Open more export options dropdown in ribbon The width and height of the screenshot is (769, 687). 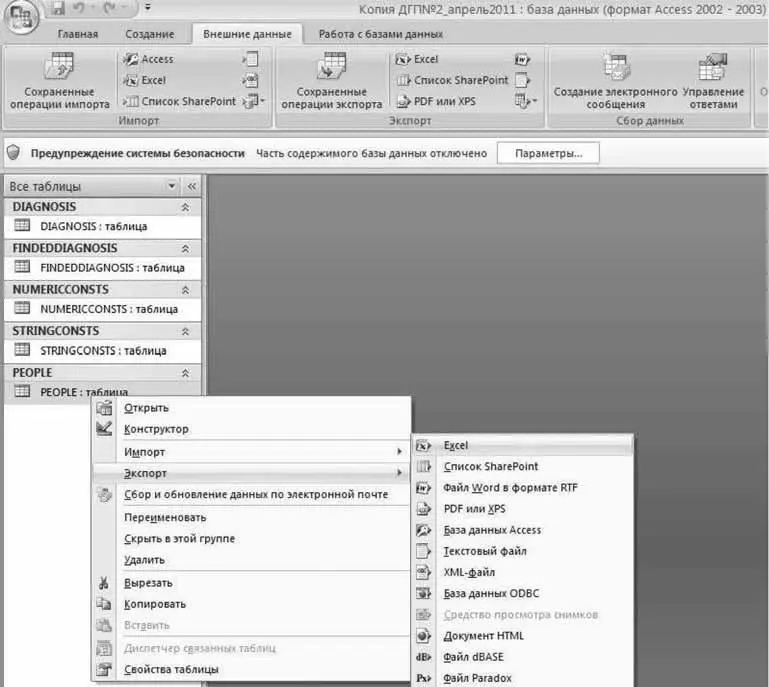[x=526, y=102]
